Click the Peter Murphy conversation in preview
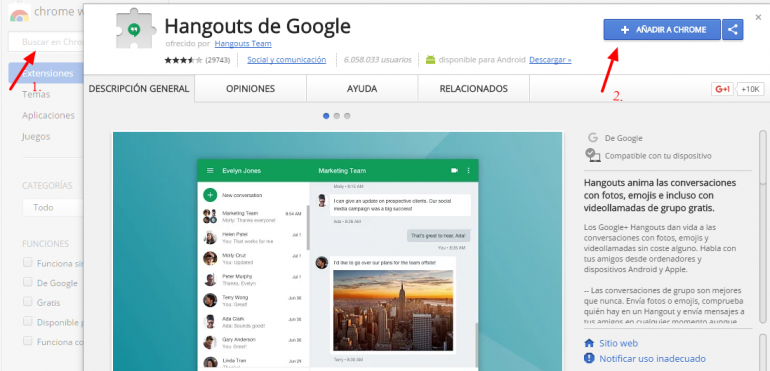 click(252, 279)
